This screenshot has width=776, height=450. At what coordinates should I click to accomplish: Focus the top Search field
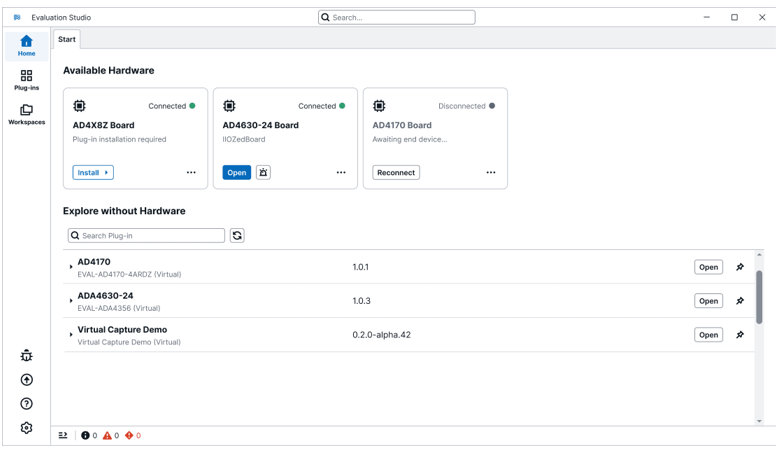(x=396, y=17)
